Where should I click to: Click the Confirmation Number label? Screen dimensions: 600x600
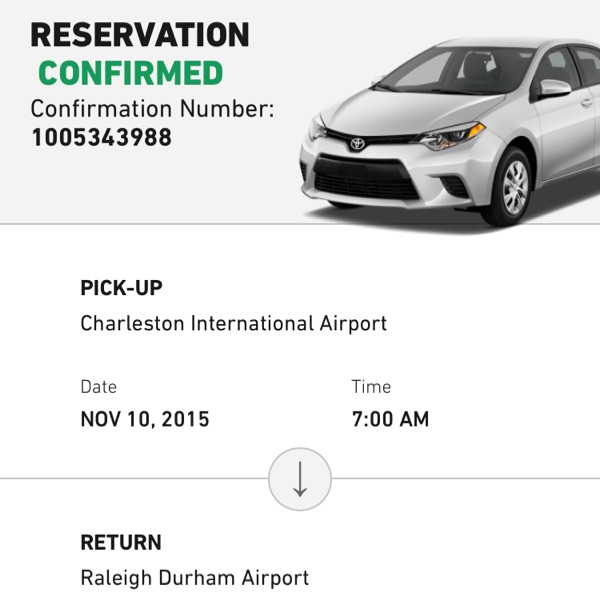(152, 109)
